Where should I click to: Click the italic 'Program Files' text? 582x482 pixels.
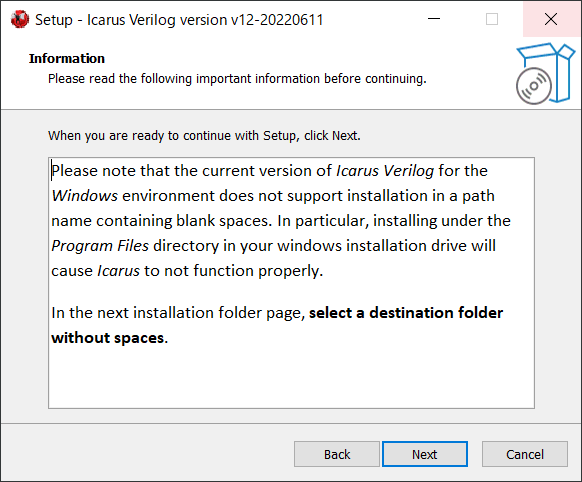[x=100, y=246]
